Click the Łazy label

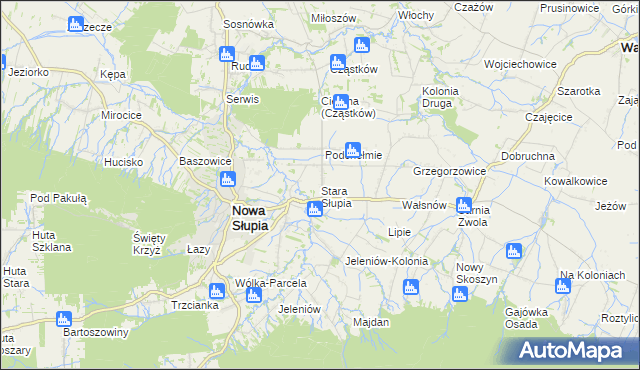(198, 249)
